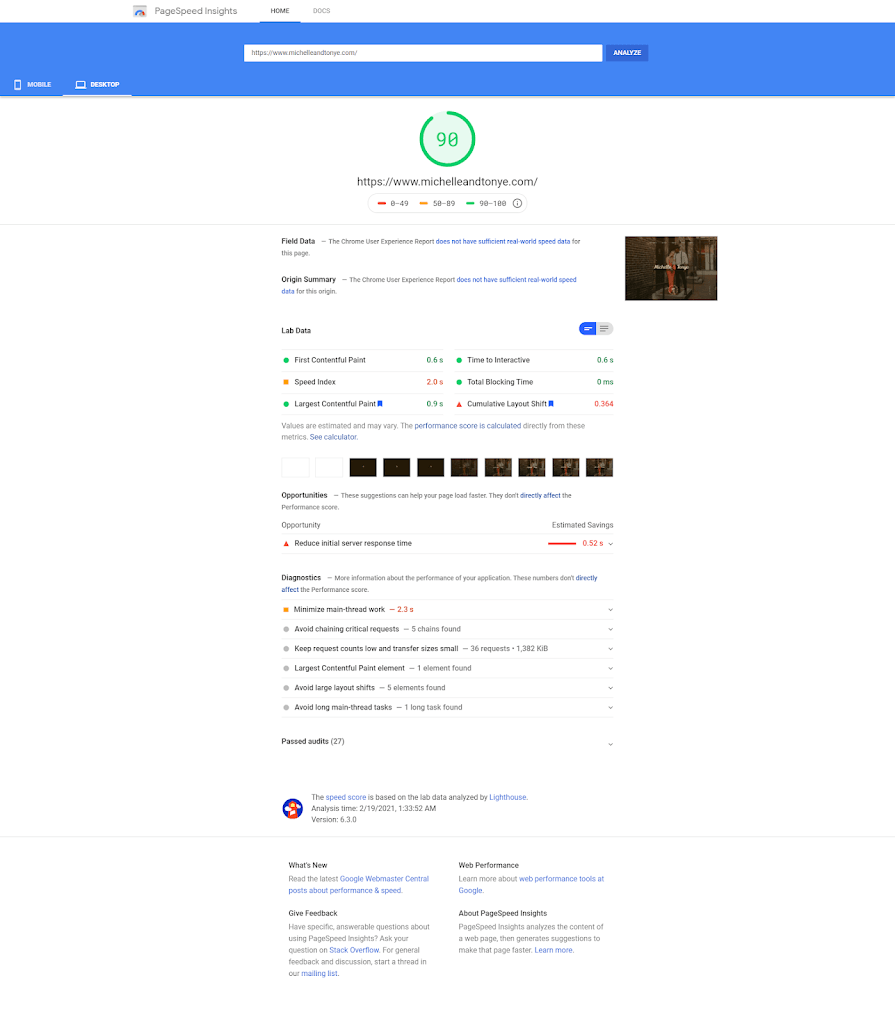Click the orange square beside Speed Index
Screen dimensions: 895x1024
[285, 382]
